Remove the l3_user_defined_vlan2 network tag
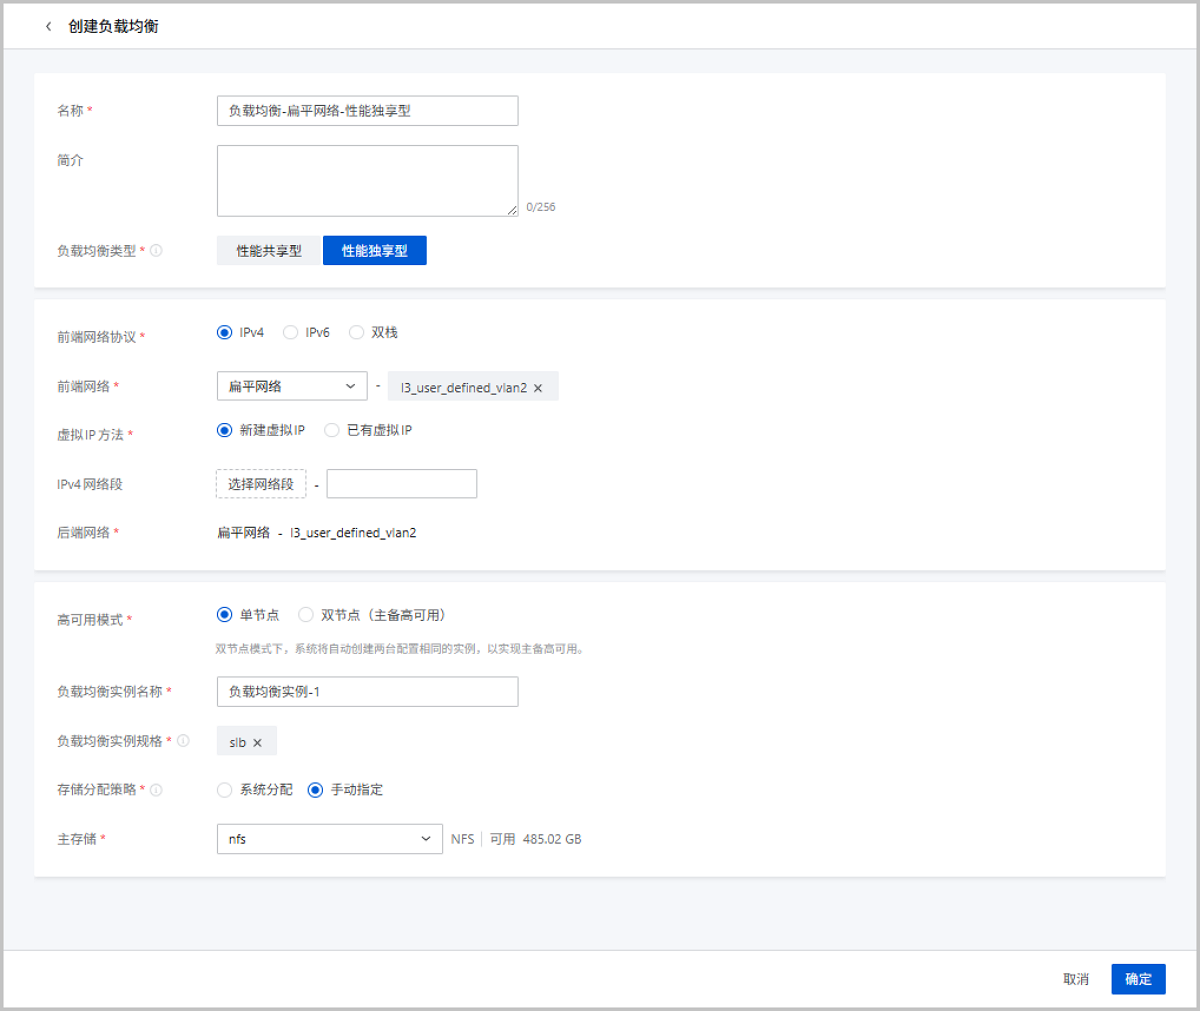 click(538, 388)
